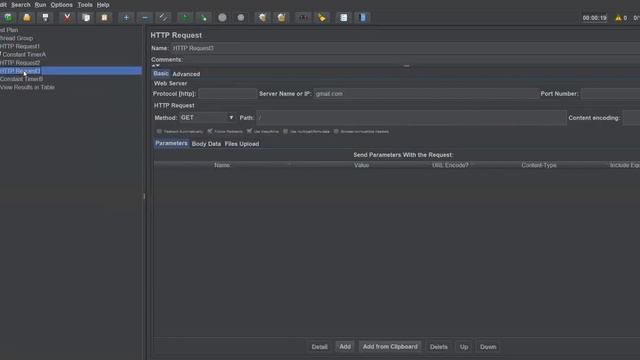Screen dimensions: 640x360
Task: Click the Down button
Action: 488,347
